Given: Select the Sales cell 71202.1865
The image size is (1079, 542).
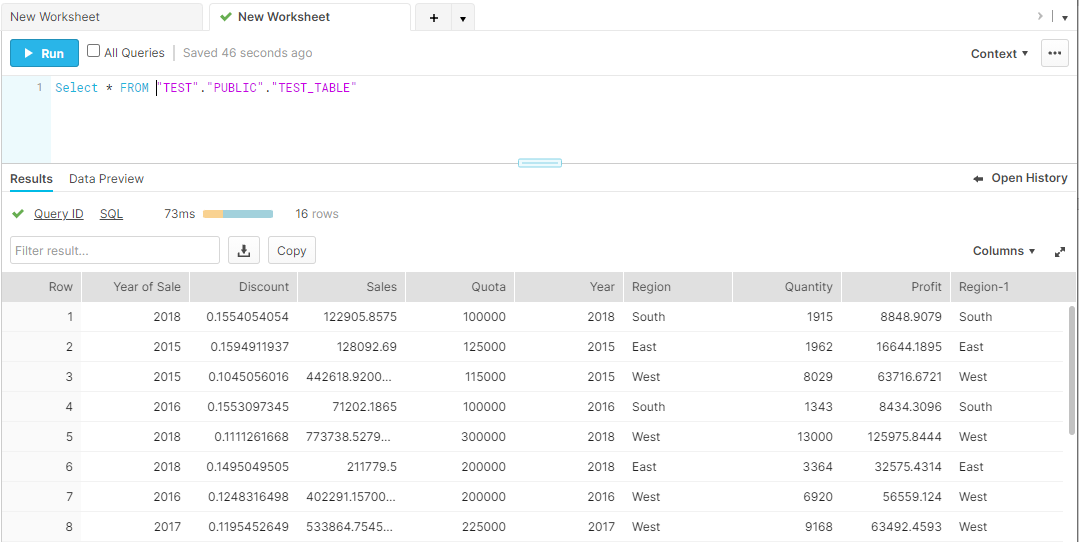Looking at the screenshot, I should coord(352,406).
